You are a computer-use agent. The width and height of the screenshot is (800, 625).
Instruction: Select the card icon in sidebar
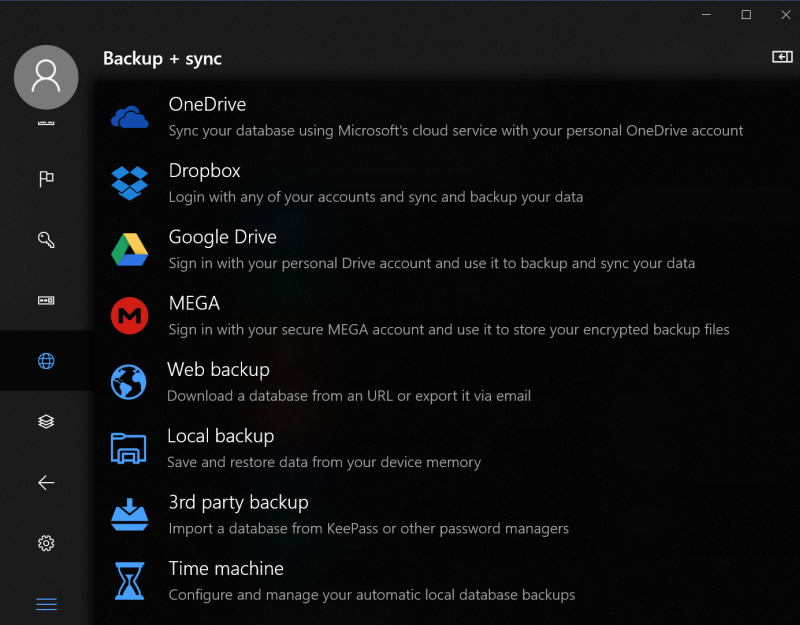pyautogui.click(x=46, y=300)
